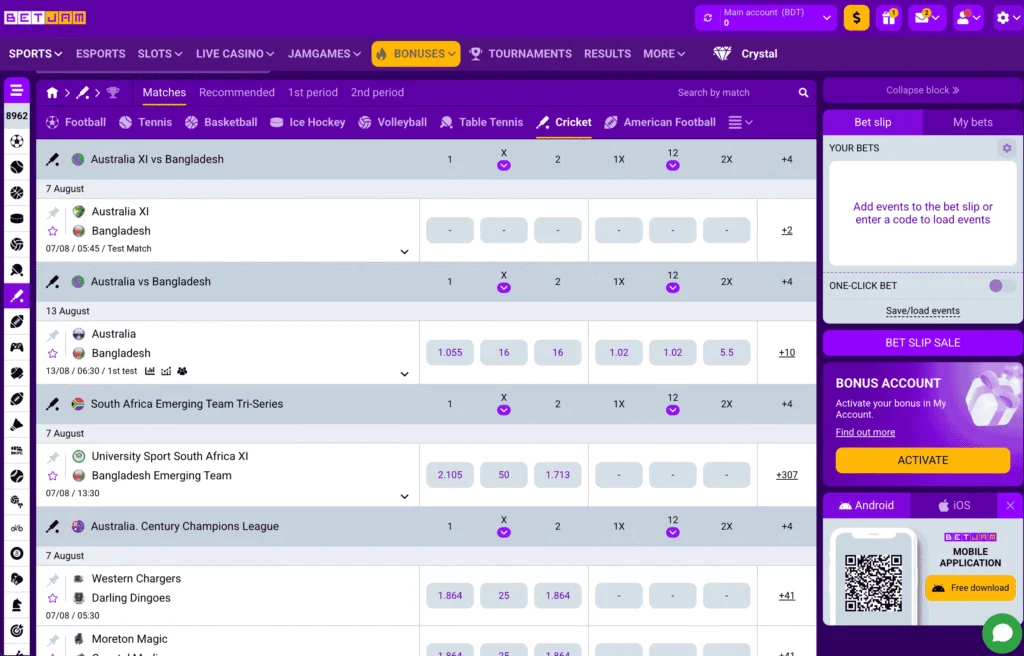Favorite Western Chargers vs Darling Dingoes

(53, 597)
